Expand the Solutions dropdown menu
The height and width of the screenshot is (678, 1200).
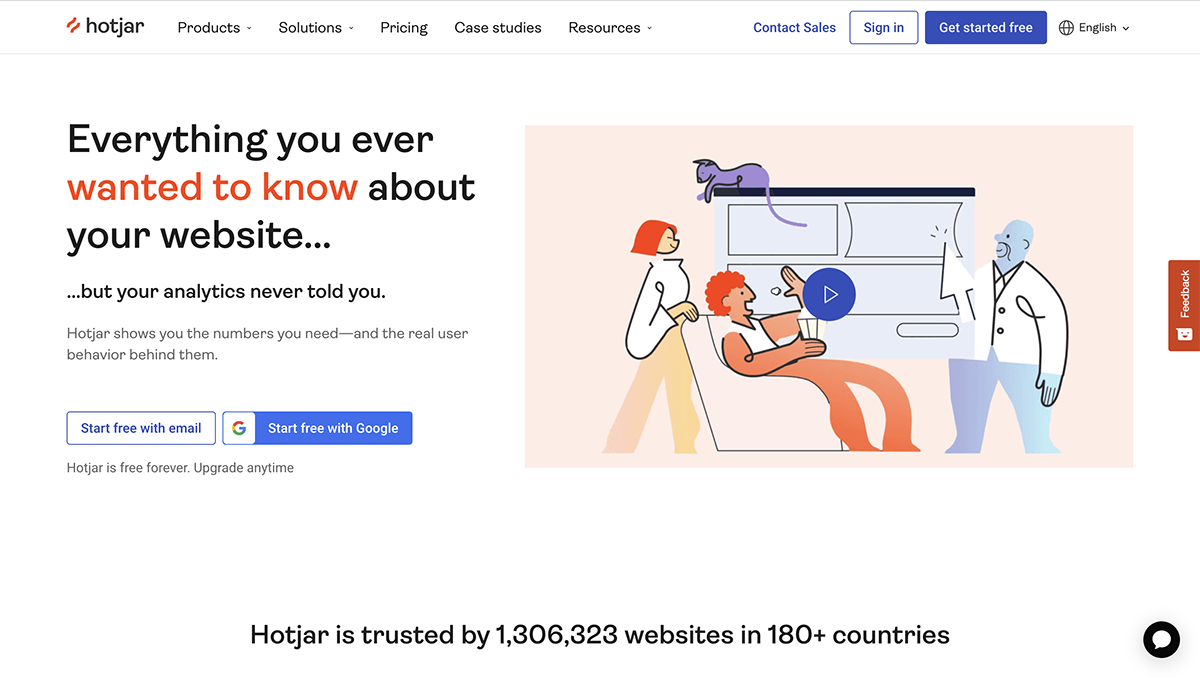click(316, 28)
